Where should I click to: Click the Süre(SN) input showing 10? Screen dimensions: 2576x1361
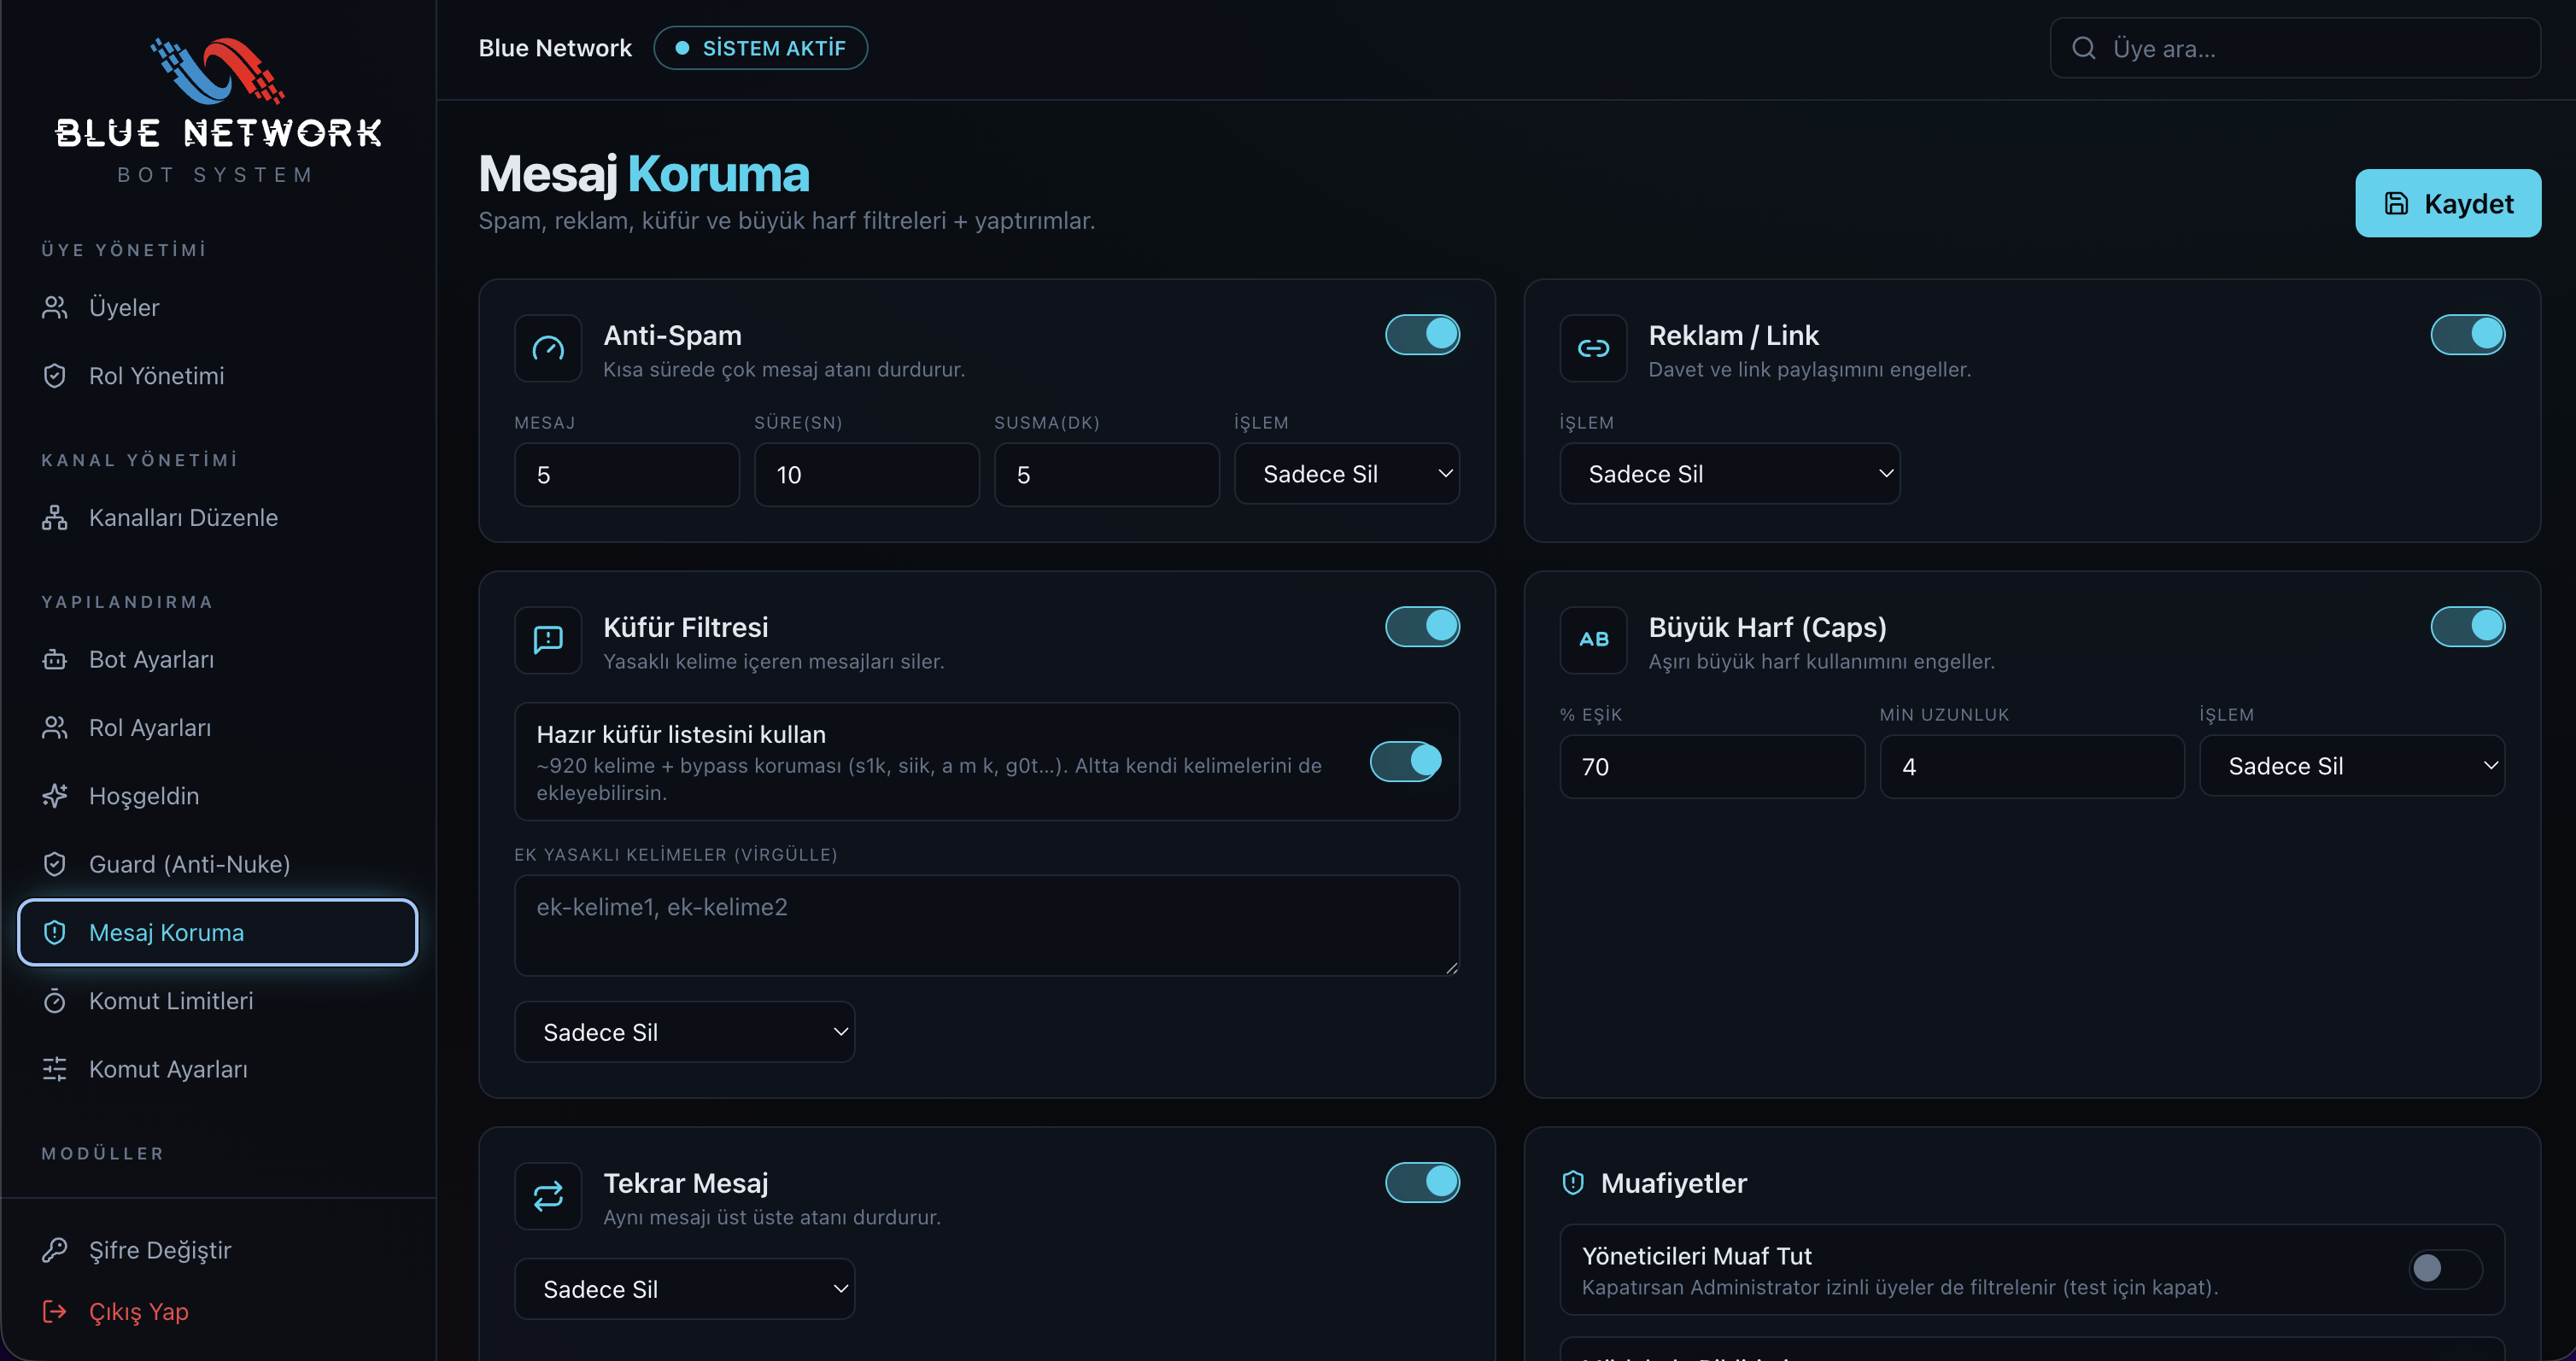[867, 475]
